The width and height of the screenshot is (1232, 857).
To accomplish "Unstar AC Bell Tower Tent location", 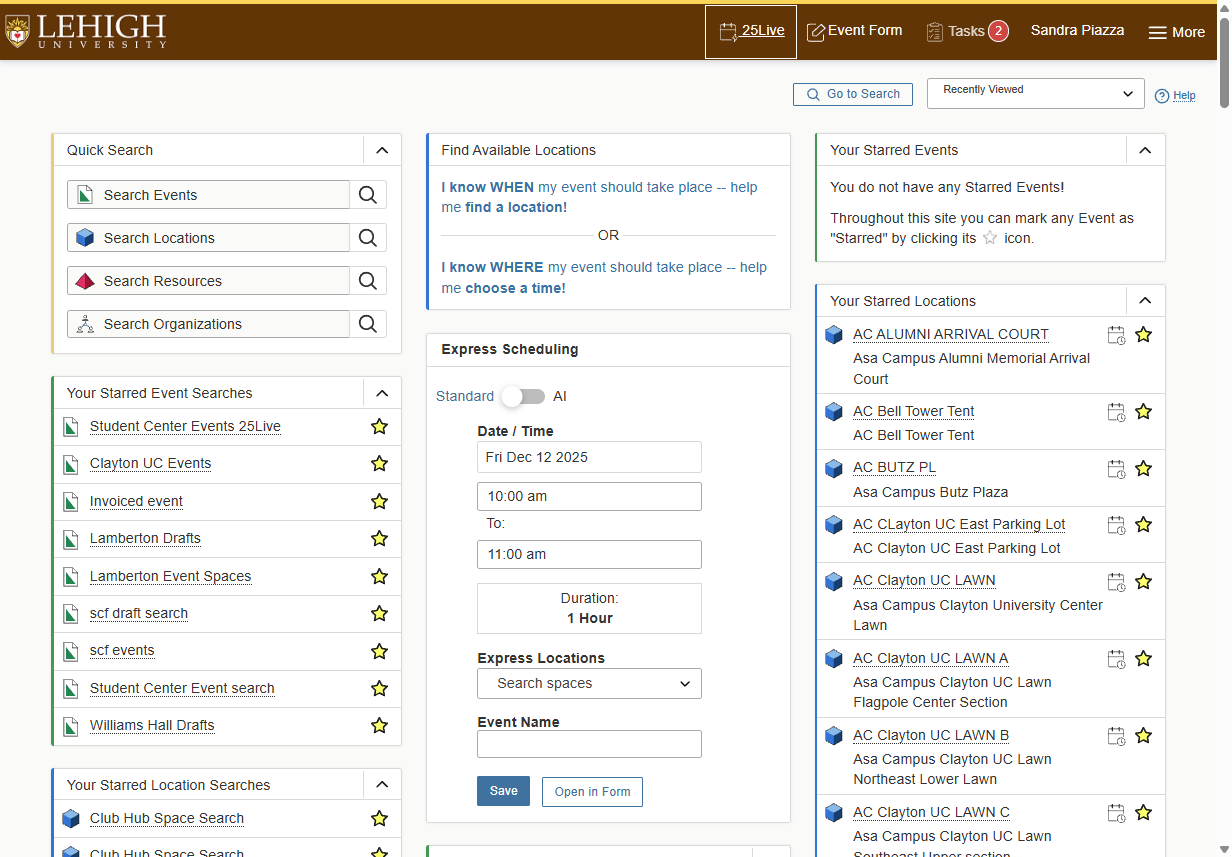I will click(1143, 411).
